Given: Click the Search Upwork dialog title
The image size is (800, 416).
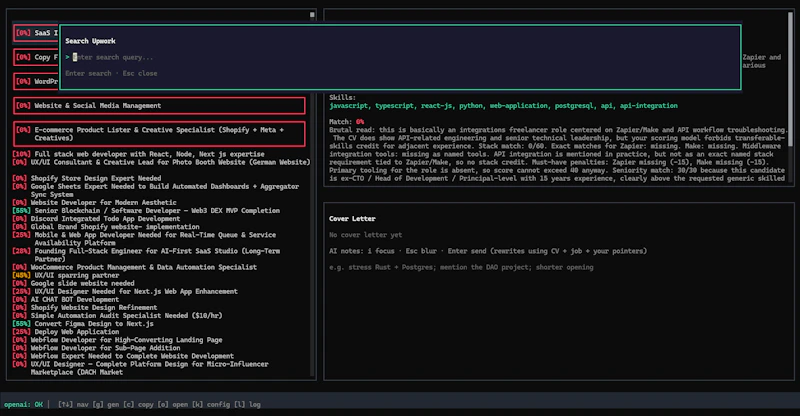Looking at the screenshot, I should (90, 41).
